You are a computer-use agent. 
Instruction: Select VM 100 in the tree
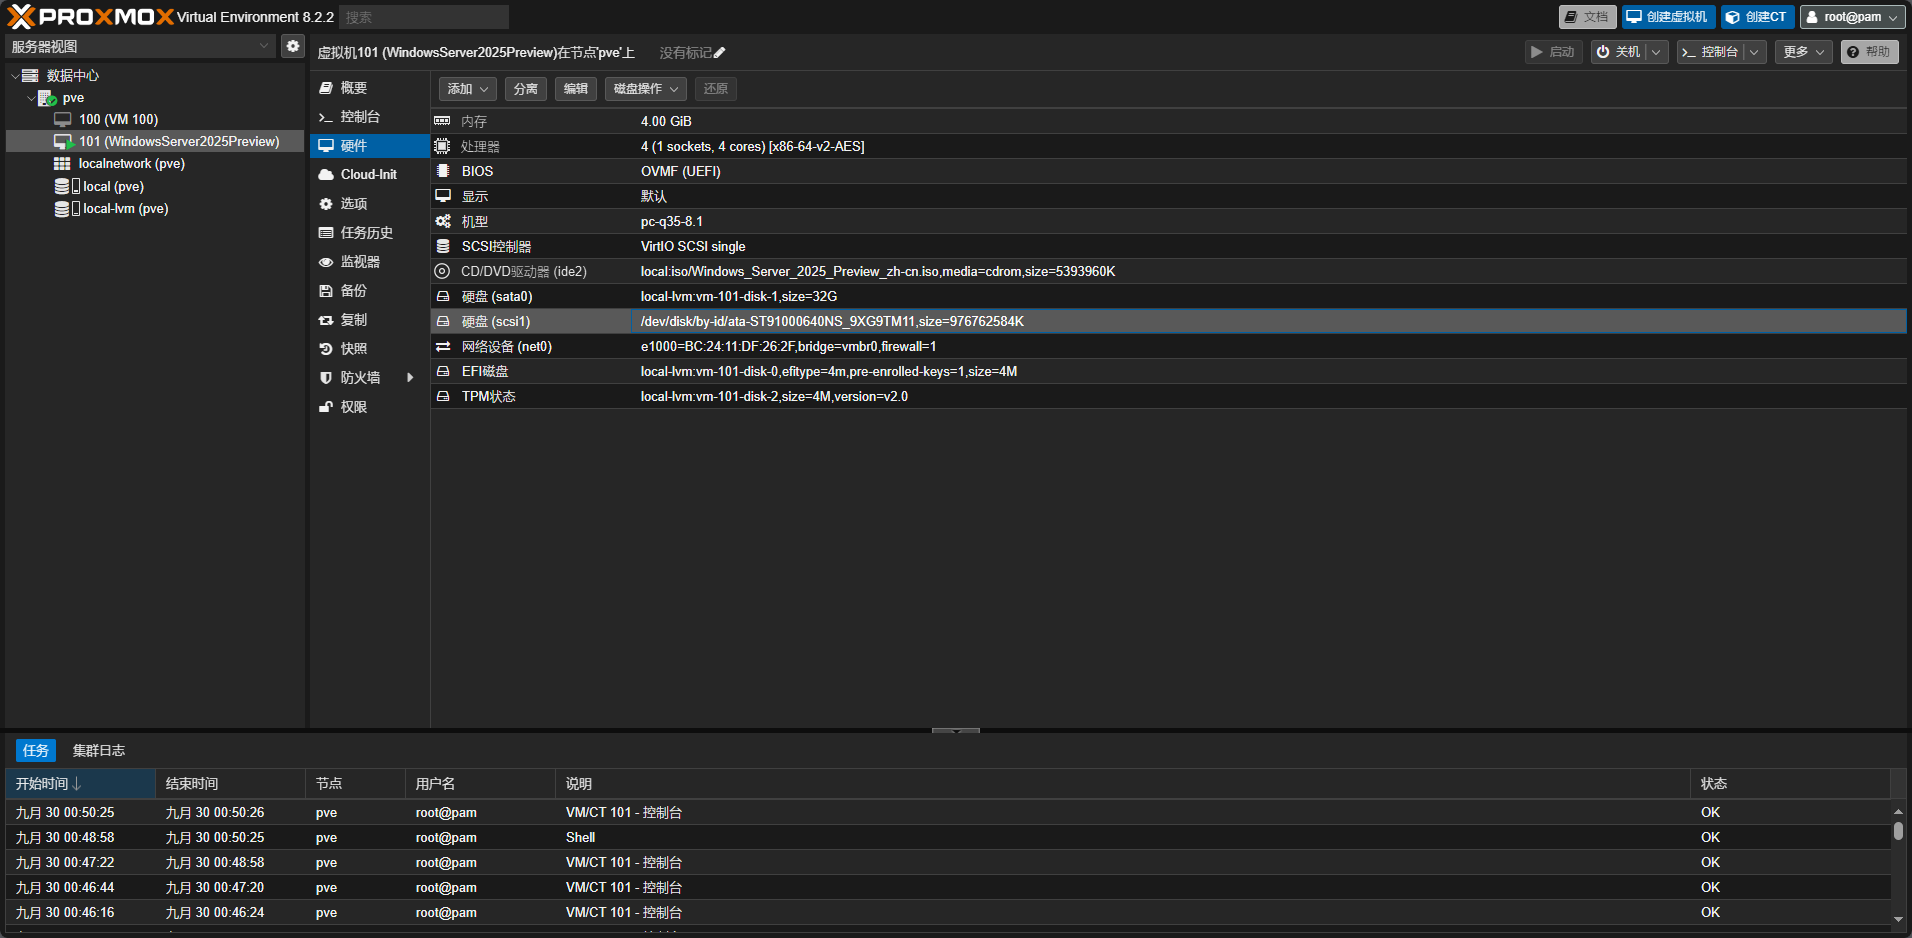pyautogui.click(x=118, y=120)
